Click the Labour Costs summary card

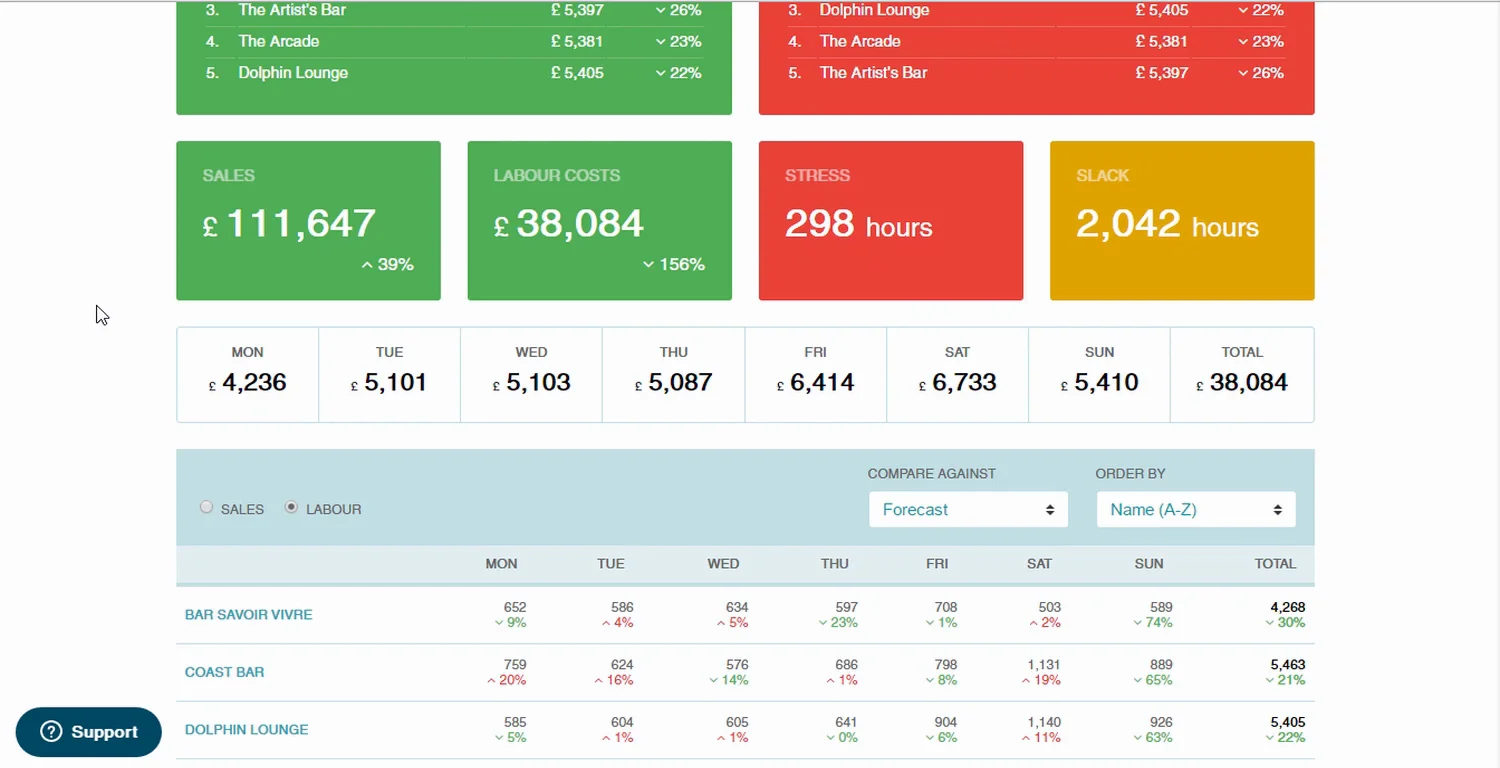600,220
